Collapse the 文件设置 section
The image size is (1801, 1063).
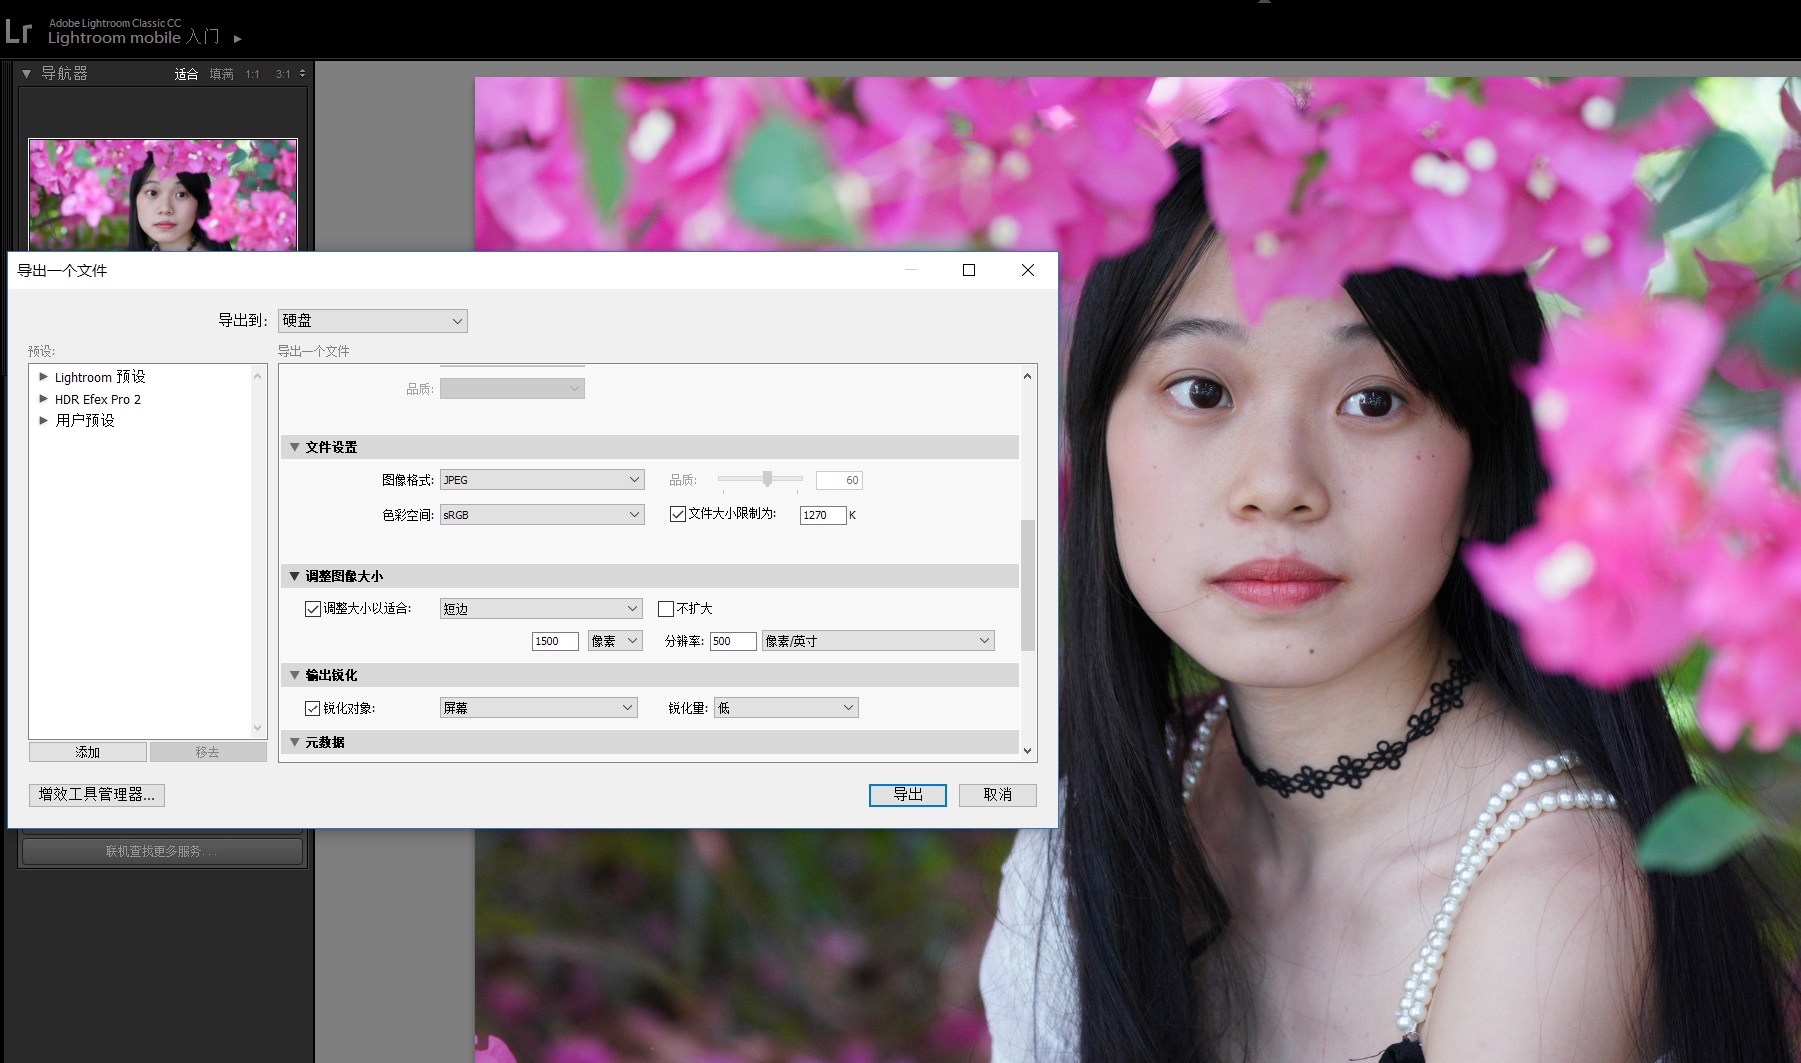pyautogui.click(x=294, y=447)
